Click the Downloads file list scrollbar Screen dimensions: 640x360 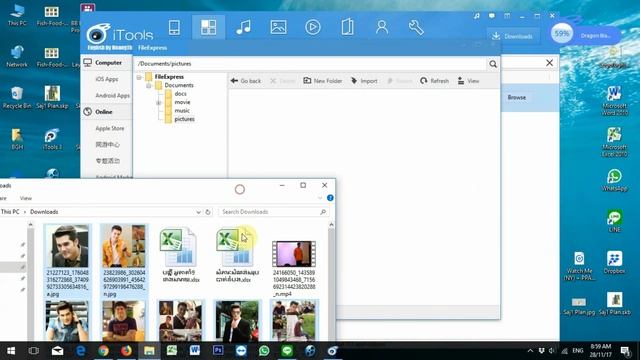point(331,282)
